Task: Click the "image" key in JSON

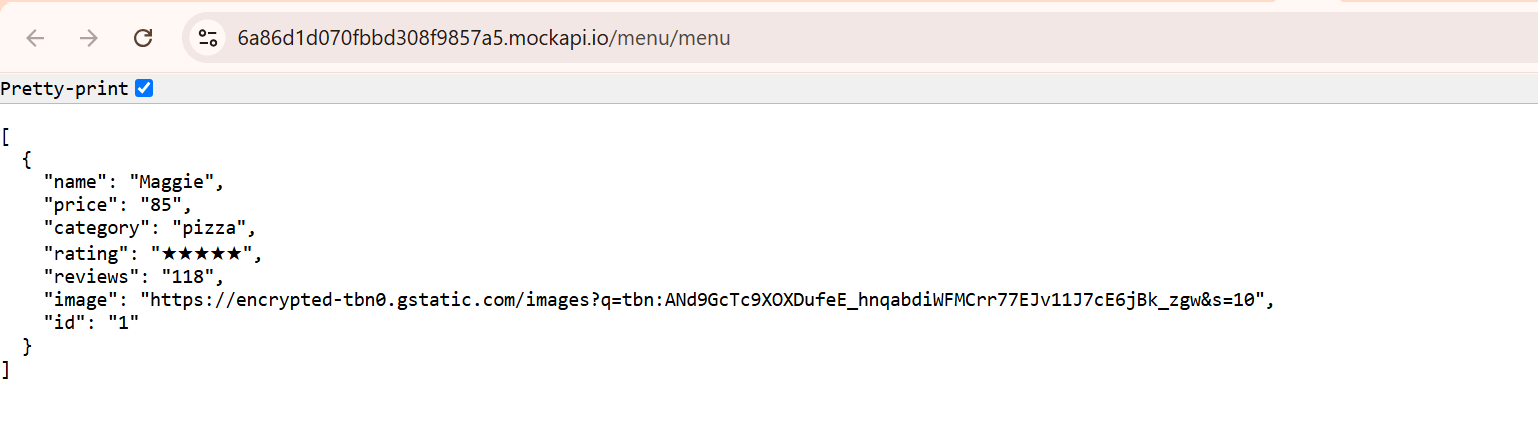Action: [x=80, y=299]
